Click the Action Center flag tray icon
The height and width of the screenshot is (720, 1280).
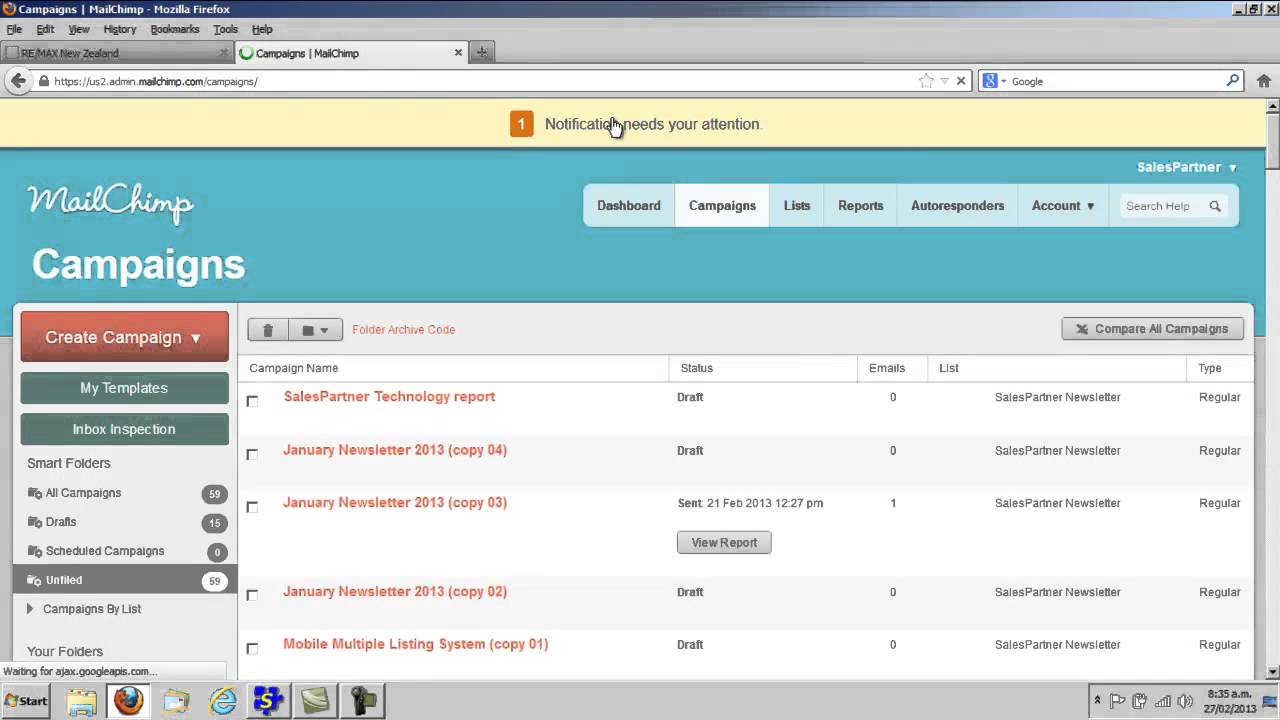click(1118, 701)
